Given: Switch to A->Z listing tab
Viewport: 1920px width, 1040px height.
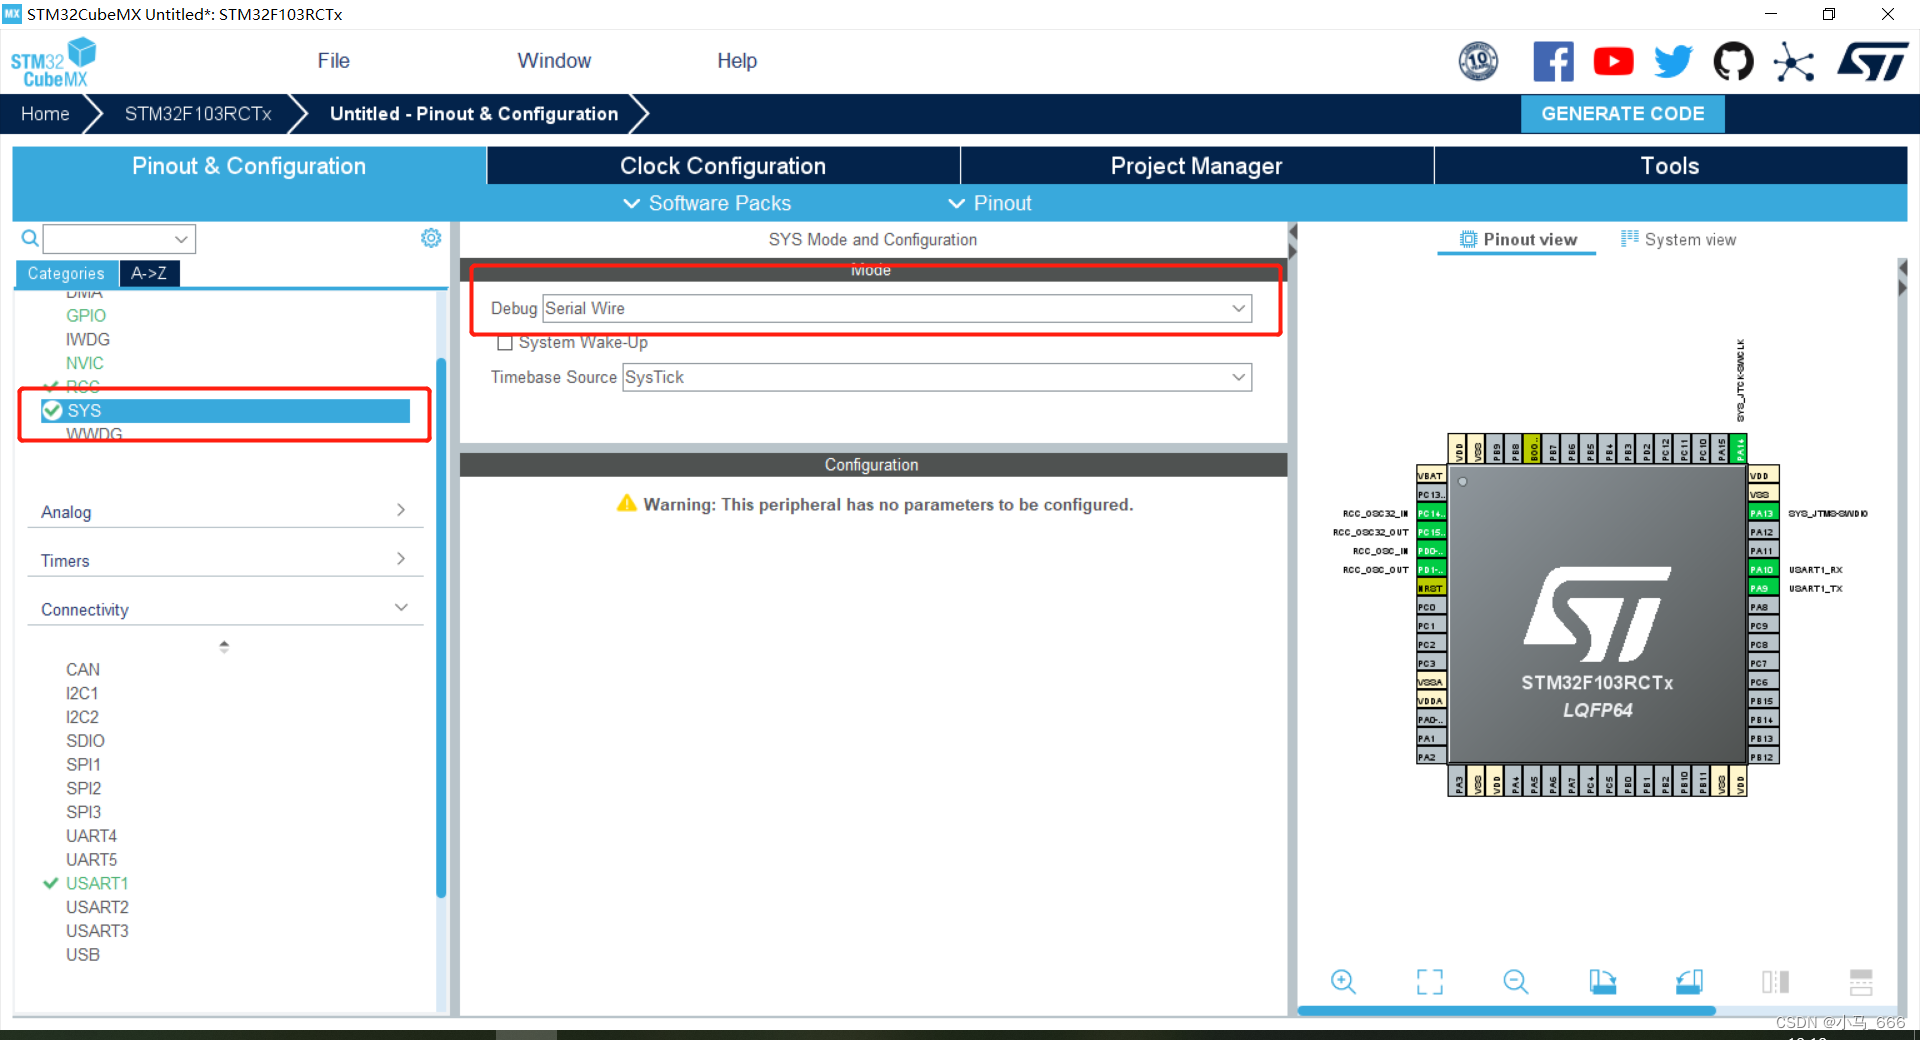Looking at the screenshot, I should point(149,273).
